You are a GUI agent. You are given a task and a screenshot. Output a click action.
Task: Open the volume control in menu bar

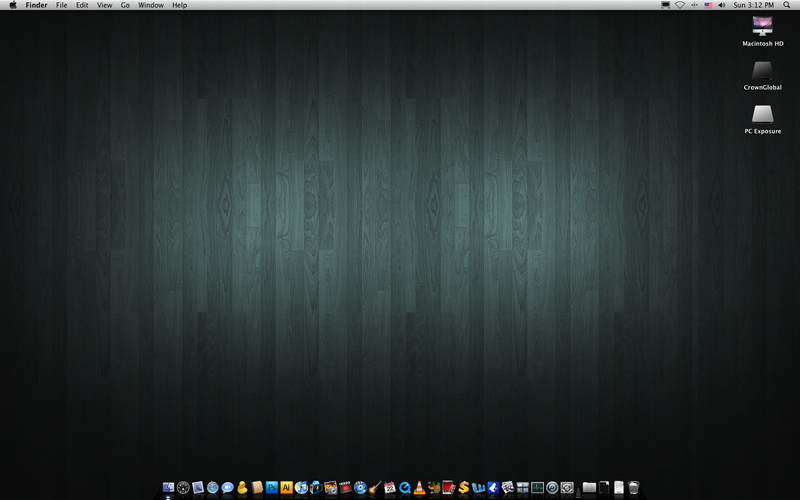point(721,5)
